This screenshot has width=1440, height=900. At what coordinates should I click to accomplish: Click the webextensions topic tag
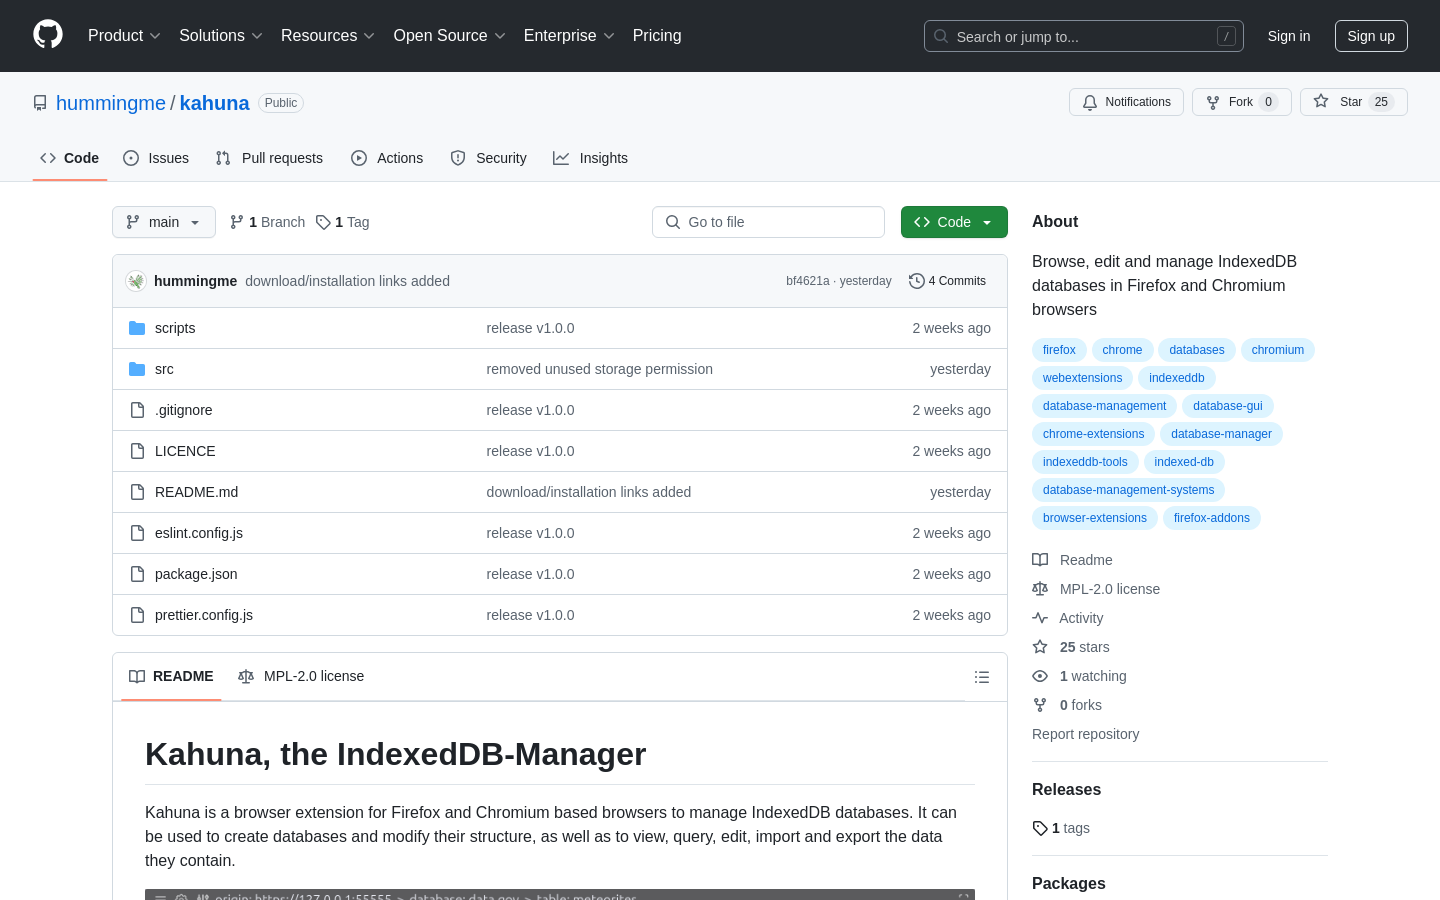[x=1082, y=378]
